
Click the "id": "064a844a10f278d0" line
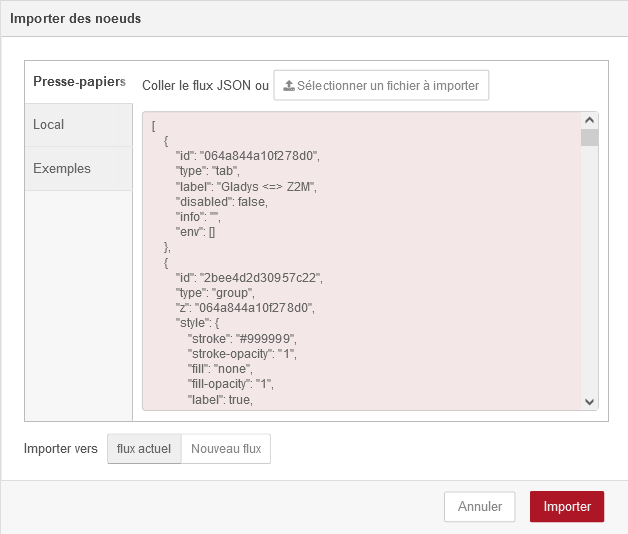pos(248,156)
